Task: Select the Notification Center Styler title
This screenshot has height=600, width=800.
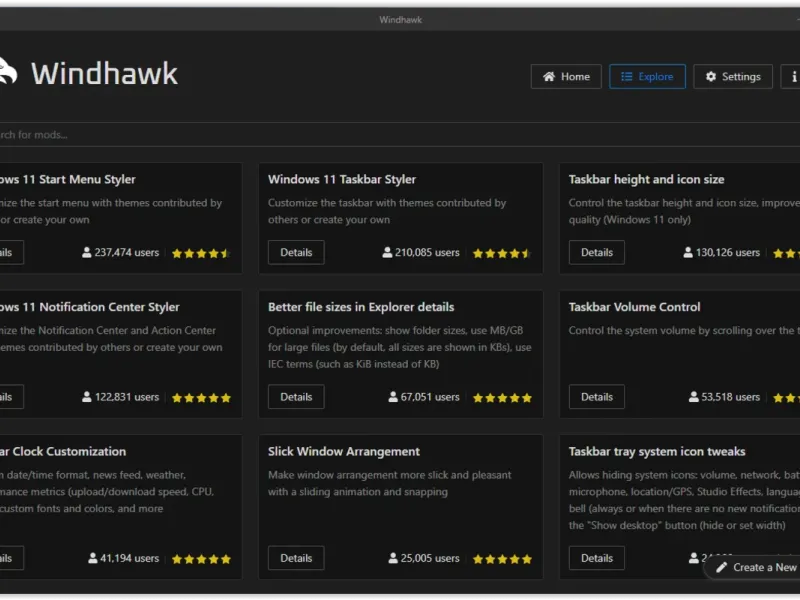Action: click(90, 307)
